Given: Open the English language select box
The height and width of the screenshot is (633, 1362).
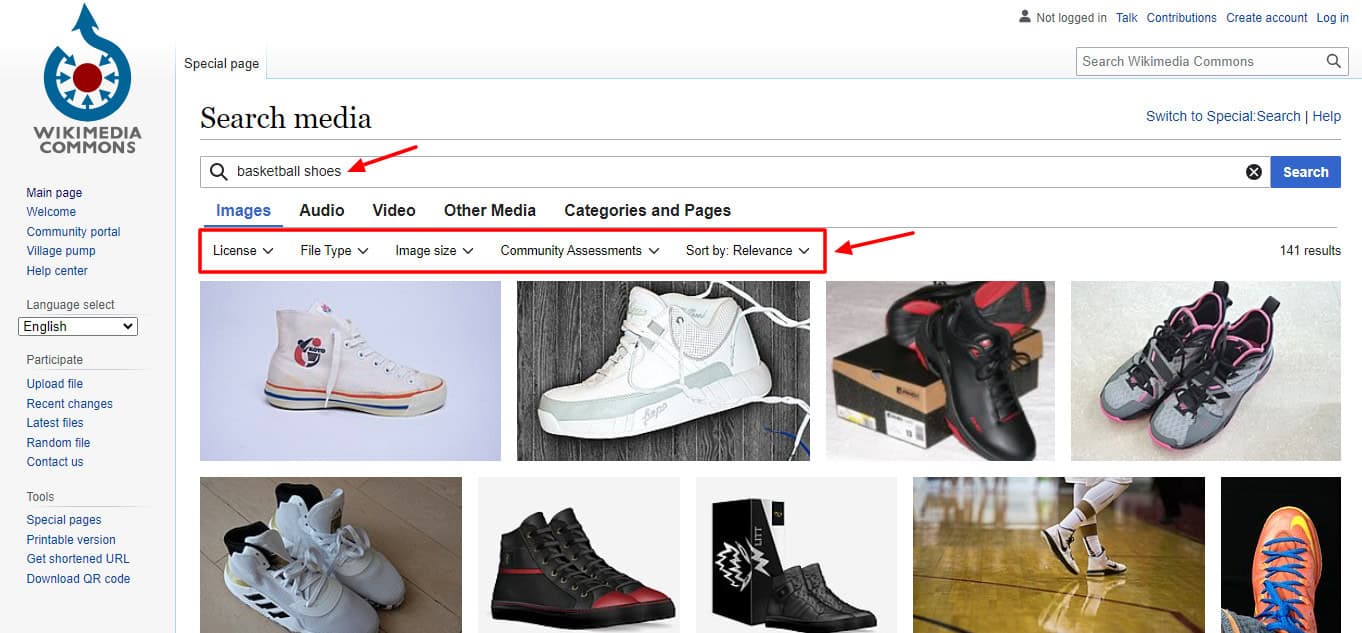Looking at the screenshot, I should pyautogui.click(x=78, y=326).
